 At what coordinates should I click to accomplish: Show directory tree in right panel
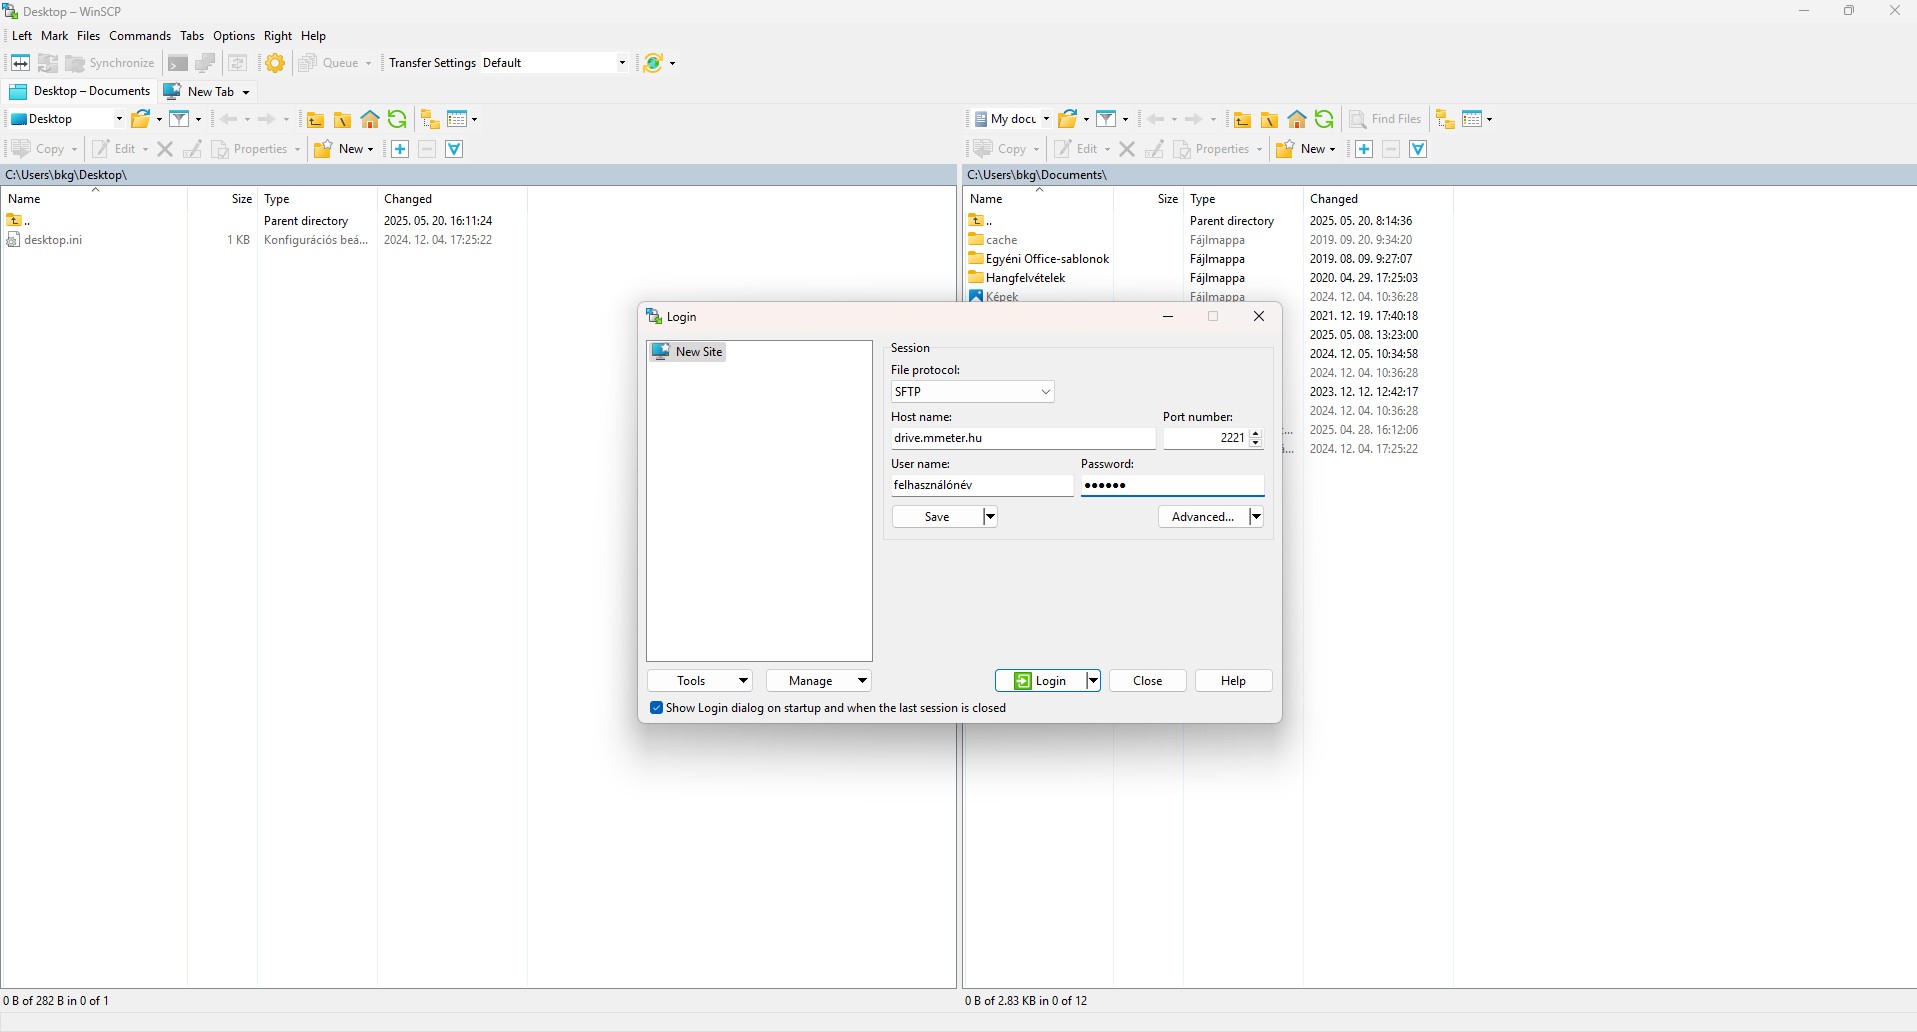pyautogui.click(x=1445, y=120)
